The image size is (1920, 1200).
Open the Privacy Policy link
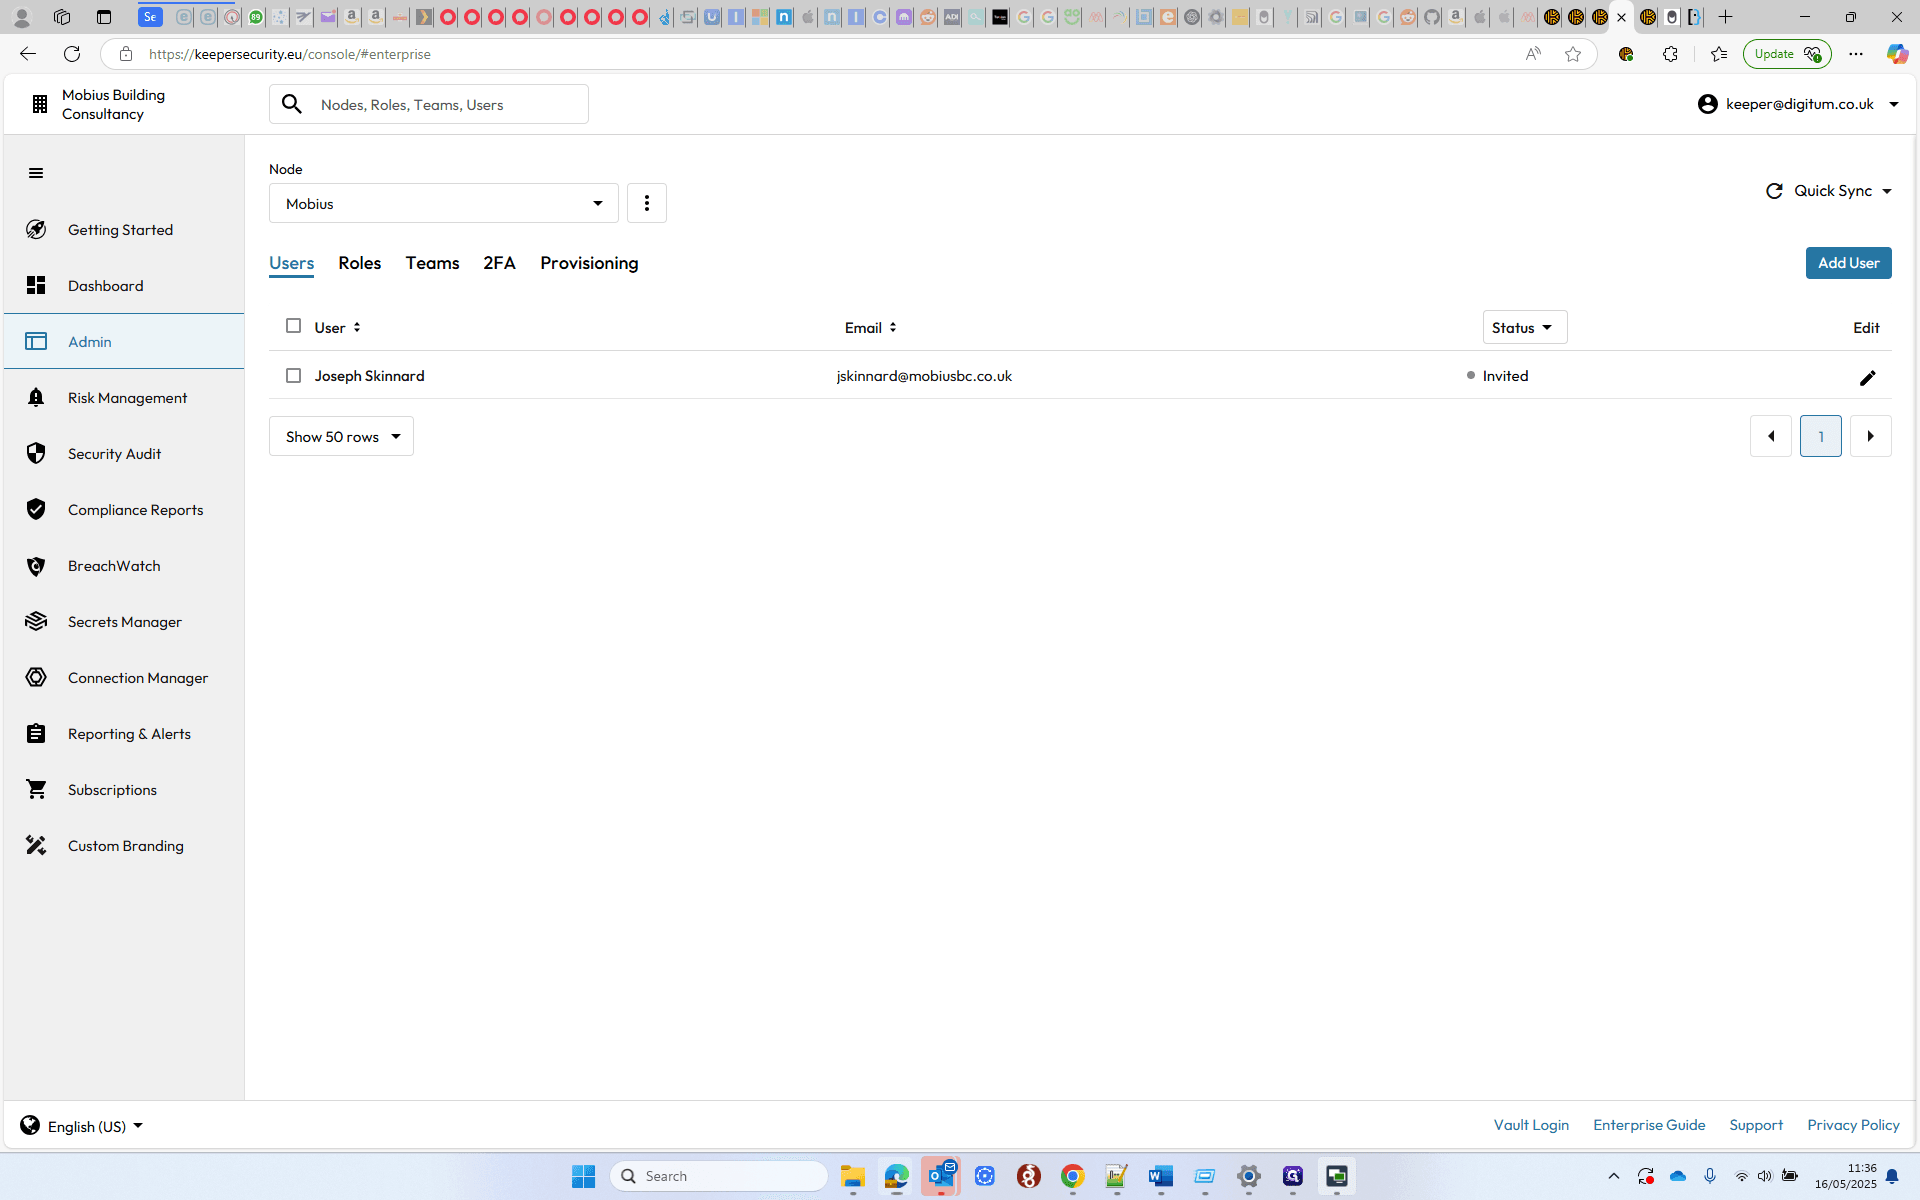[x=1853, y=1125]
